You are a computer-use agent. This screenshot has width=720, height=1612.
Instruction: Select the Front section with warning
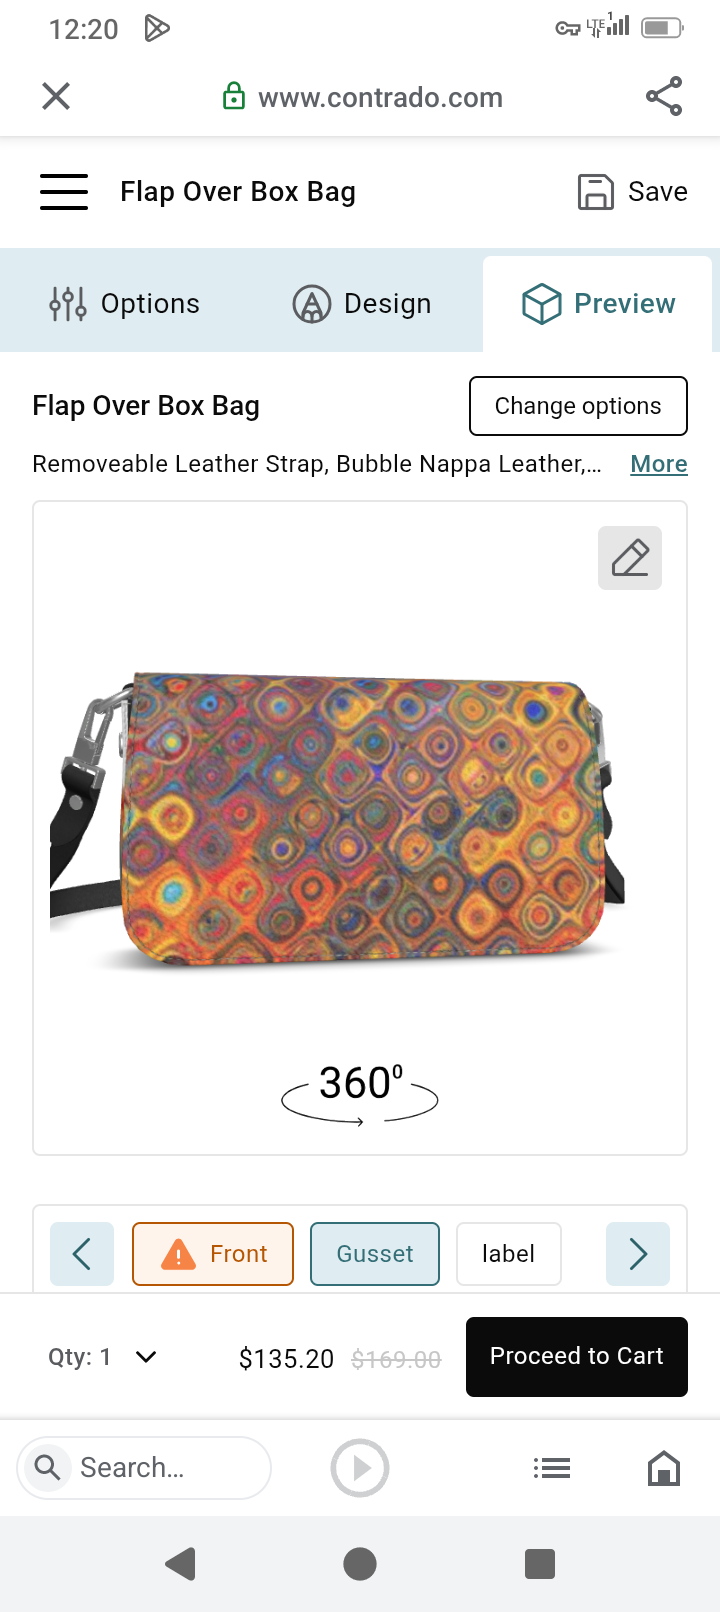[213, 1254]
